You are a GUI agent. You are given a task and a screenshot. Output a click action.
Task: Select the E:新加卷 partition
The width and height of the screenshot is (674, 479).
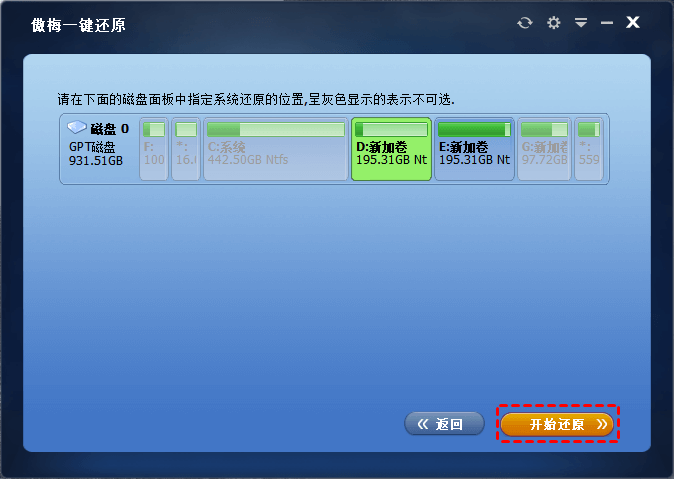tap(474, 149)
